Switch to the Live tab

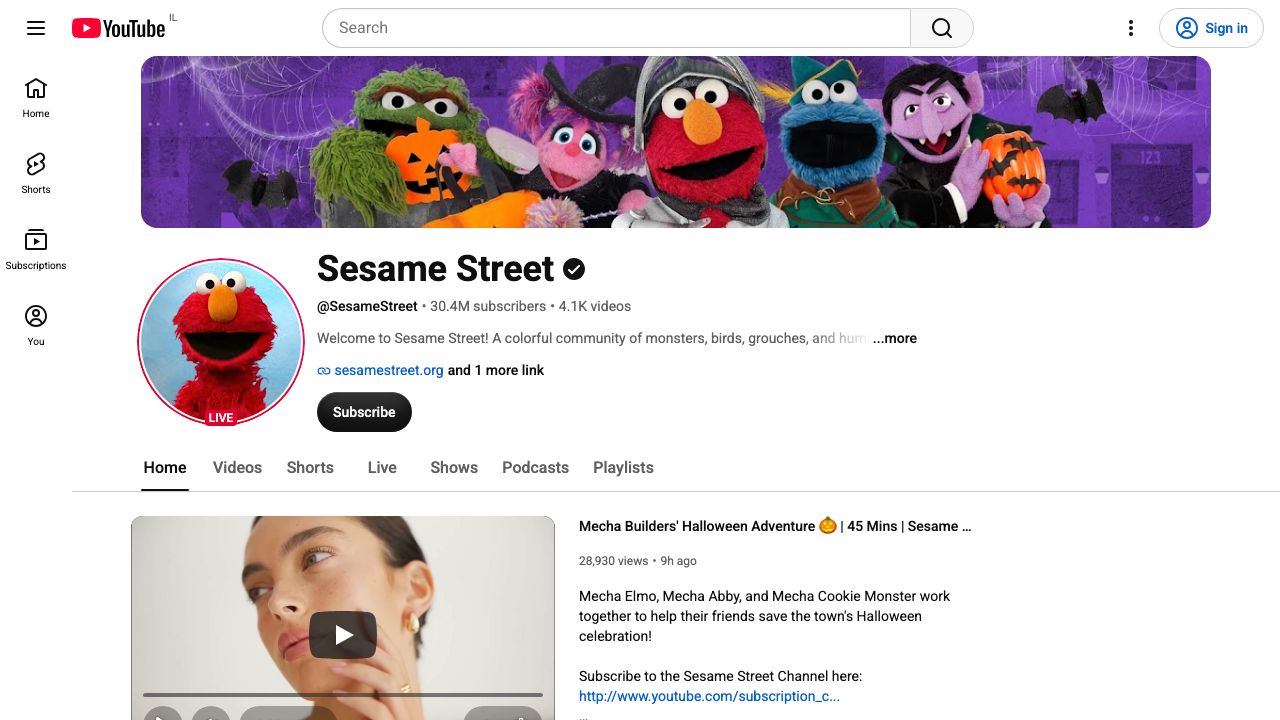382,467
